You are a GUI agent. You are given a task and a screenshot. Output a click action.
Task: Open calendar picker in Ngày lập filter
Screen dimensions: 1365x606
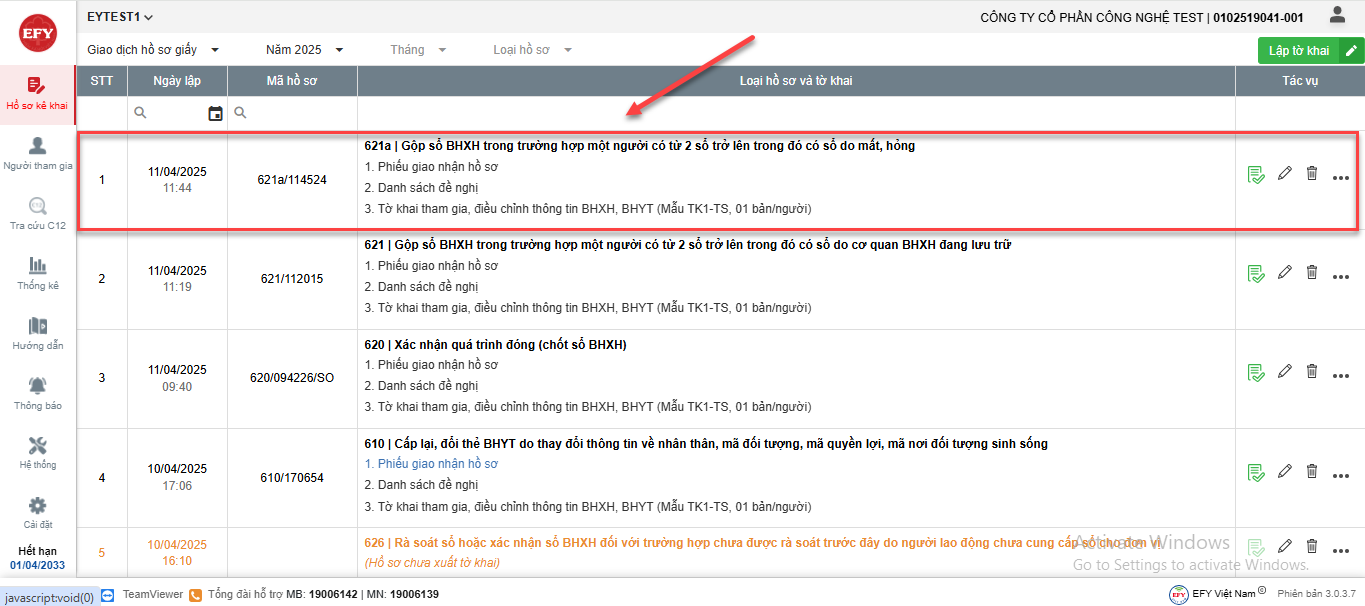click(215, 114)
